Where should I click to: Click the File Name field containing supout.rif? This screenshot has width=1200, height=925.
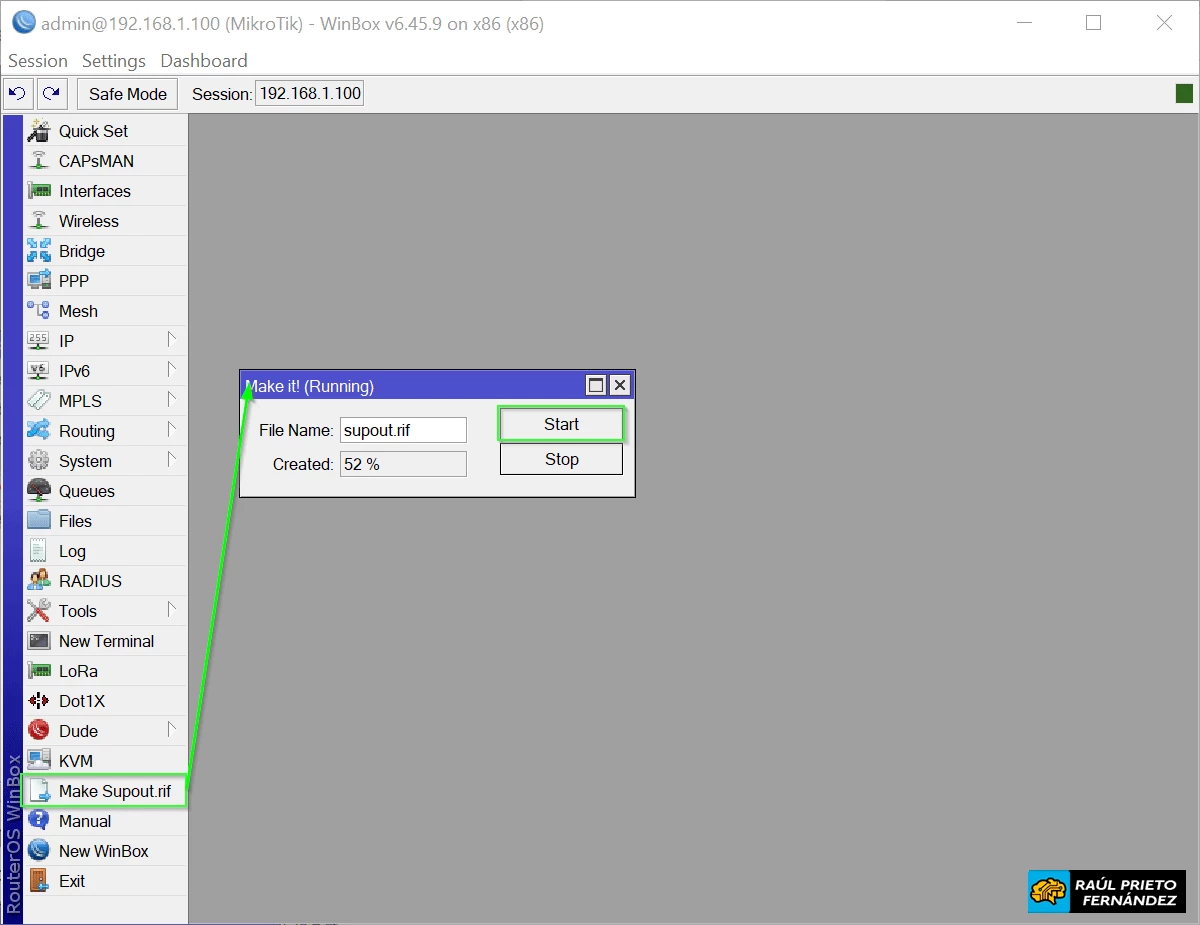[x=403, y=429]
